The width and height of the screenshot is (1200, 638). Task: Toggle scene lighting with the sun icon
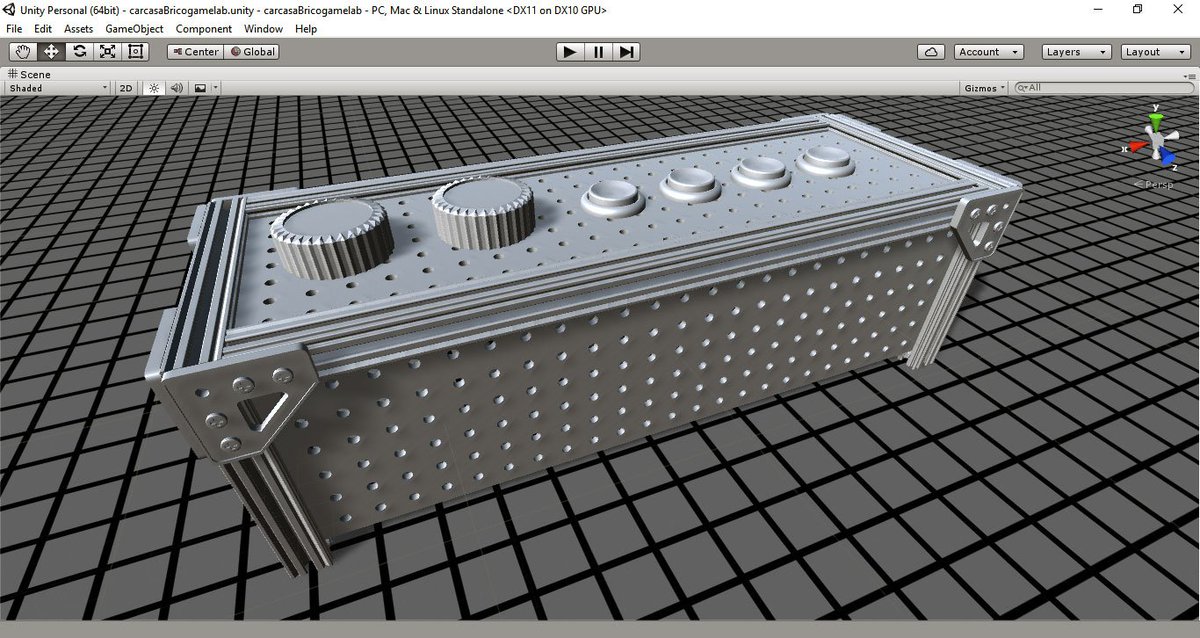tap(152, 88)
